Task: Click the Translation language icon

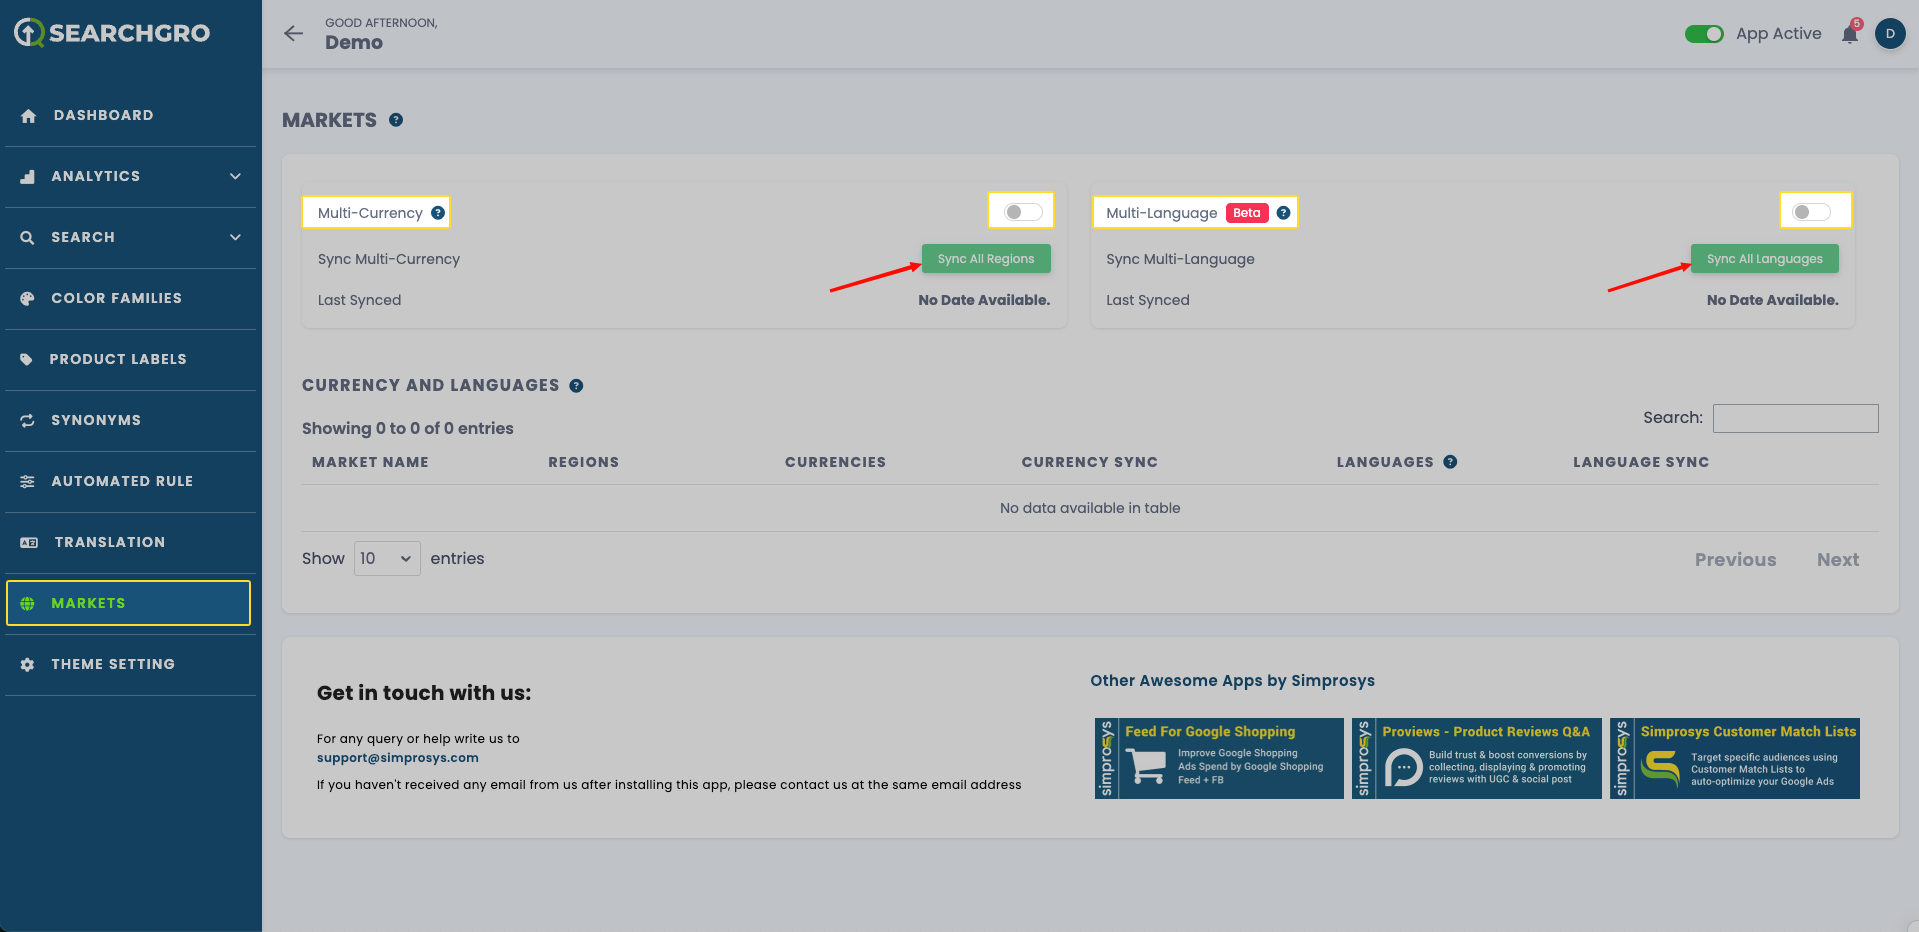Action: [x=29, y=543]
